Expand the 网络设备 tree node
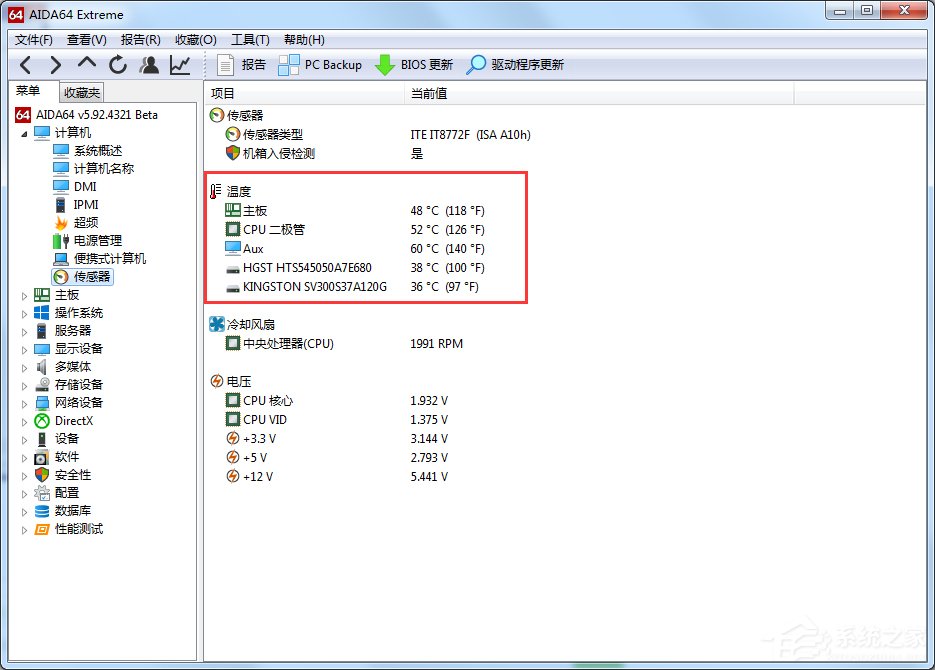 pos(24,402)
